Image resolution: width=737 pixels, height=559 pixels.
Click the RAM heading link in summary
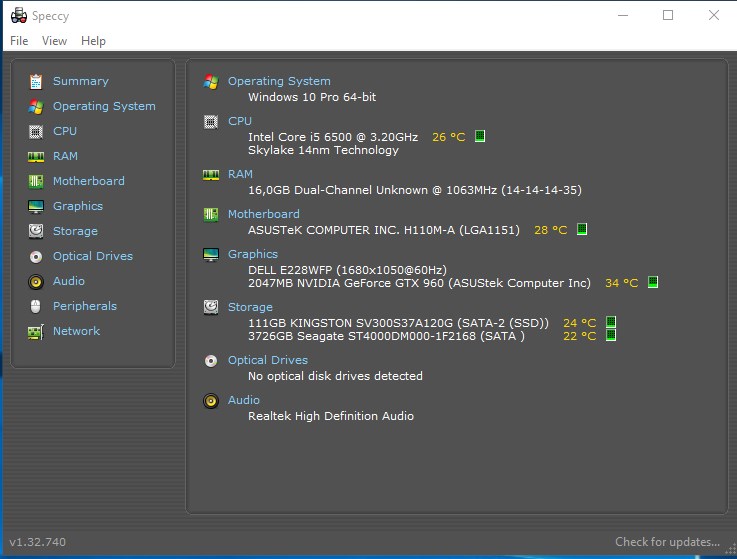[240, 174]
